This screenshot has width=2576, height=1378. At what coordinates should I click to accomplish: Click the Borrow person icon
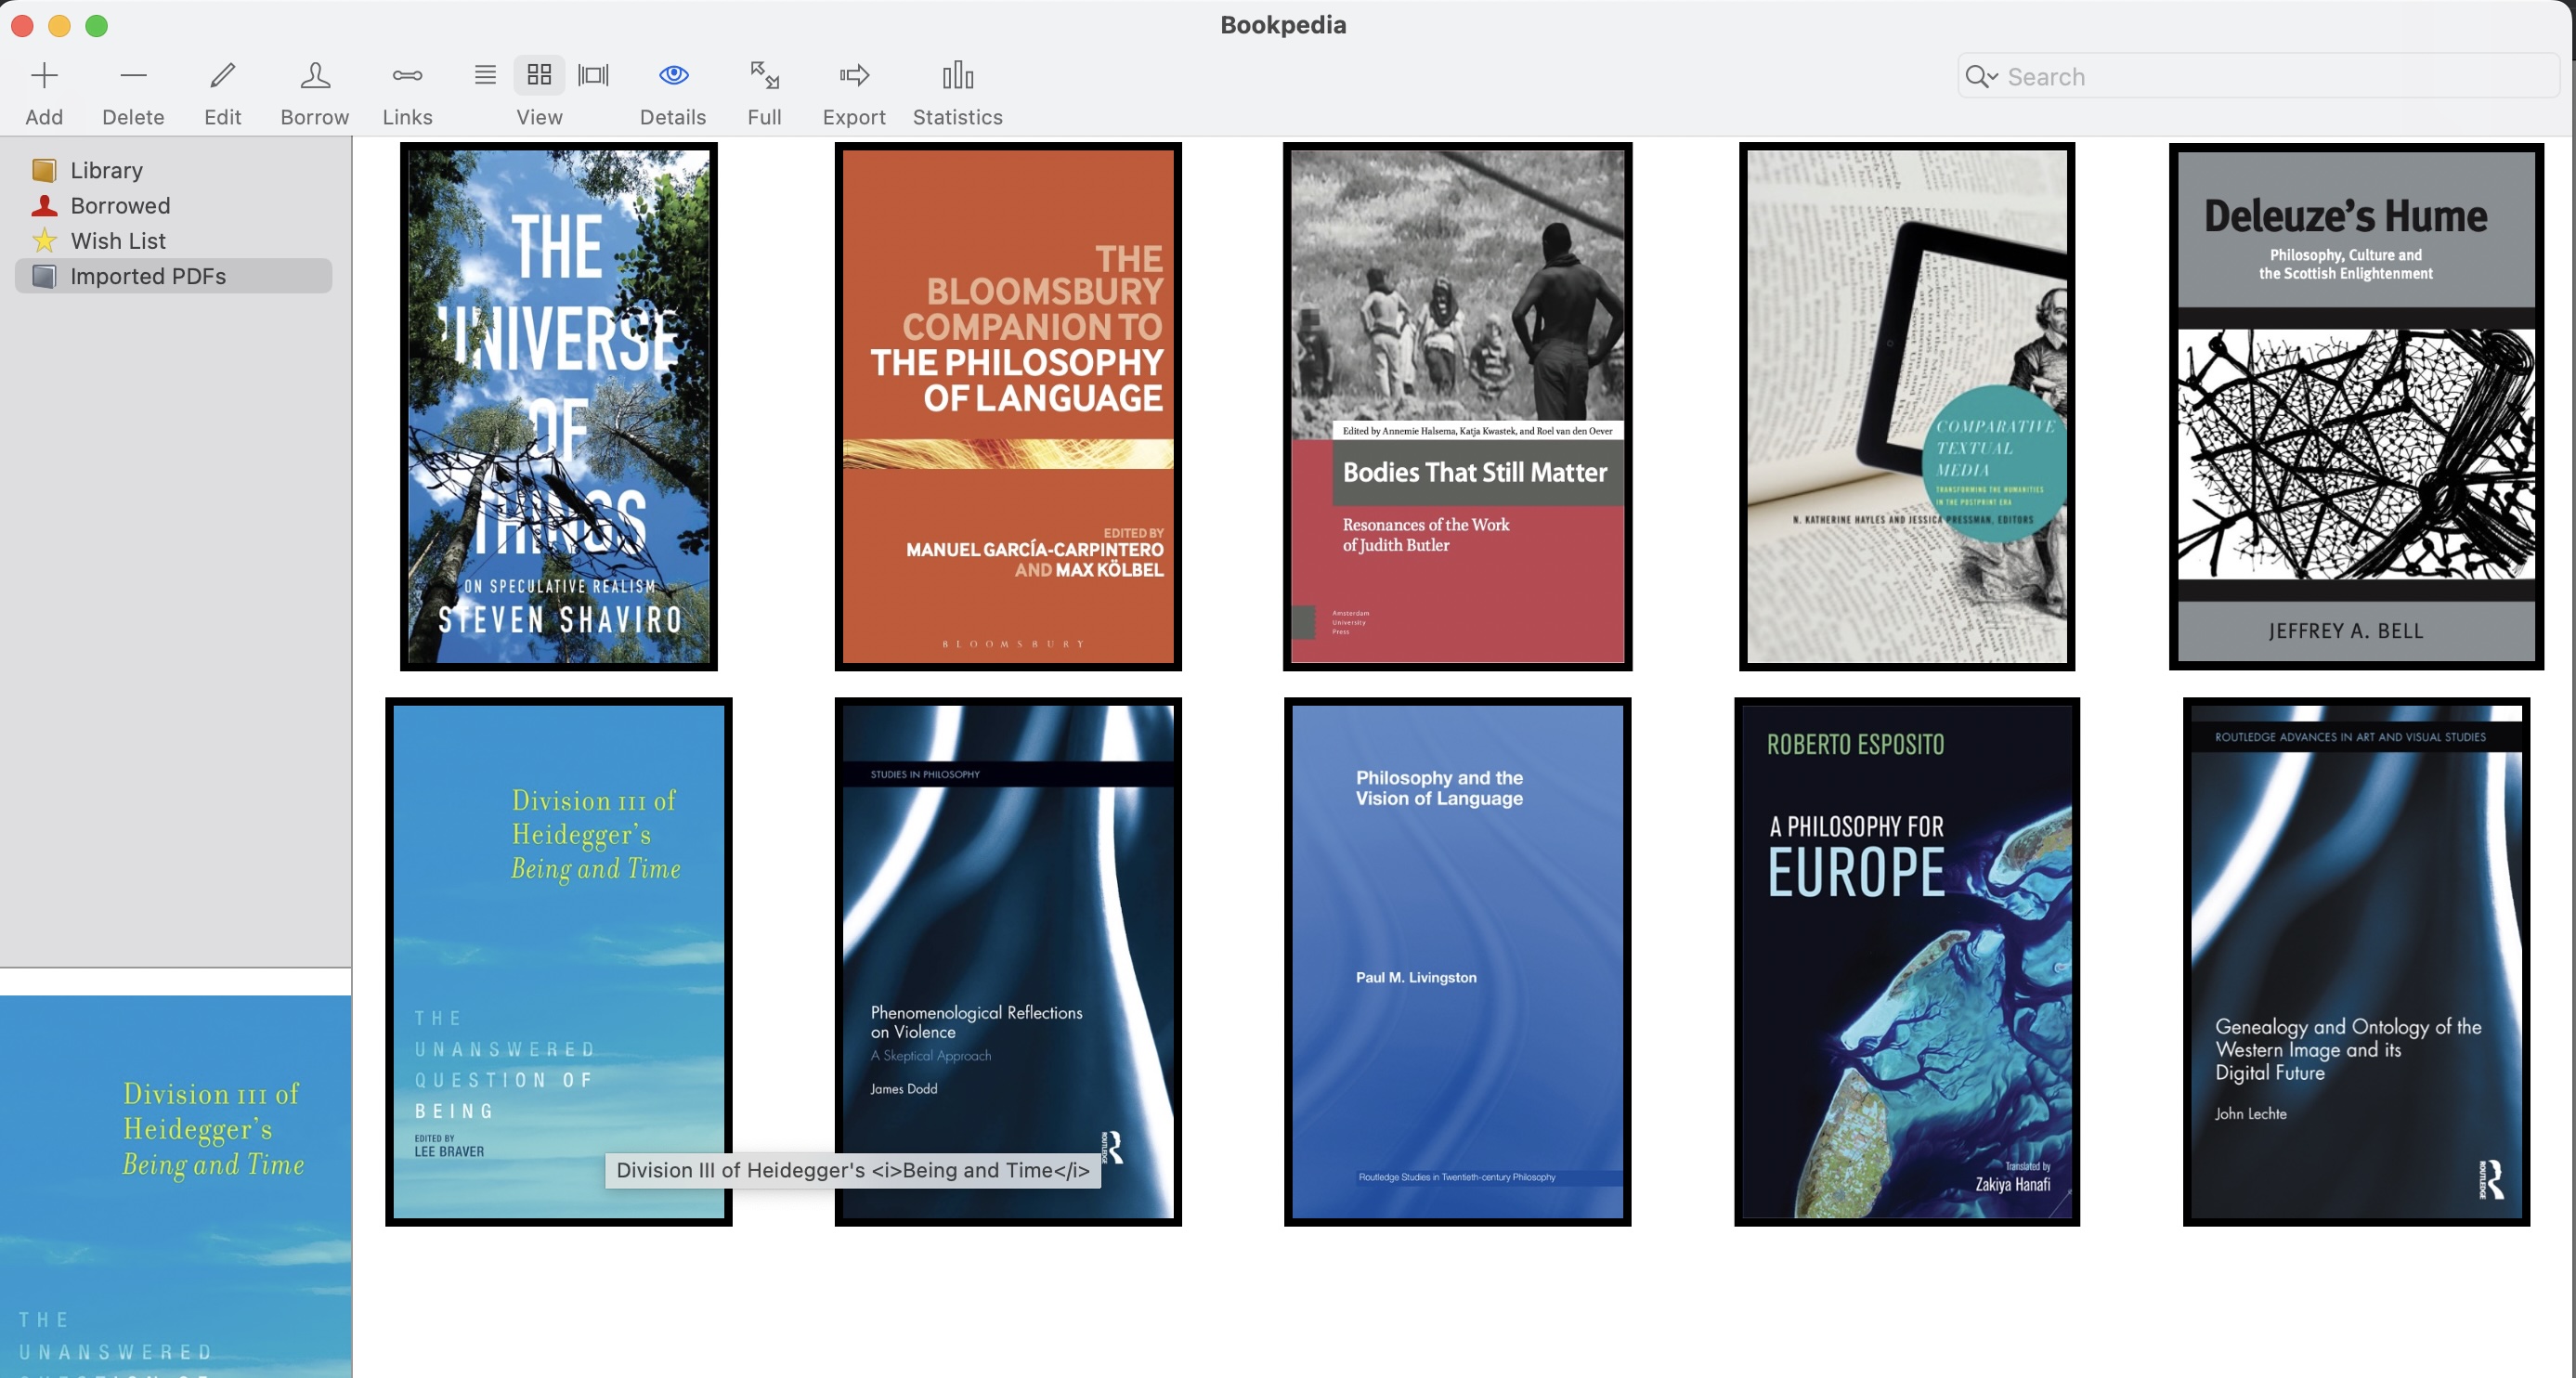click(314, 75)
